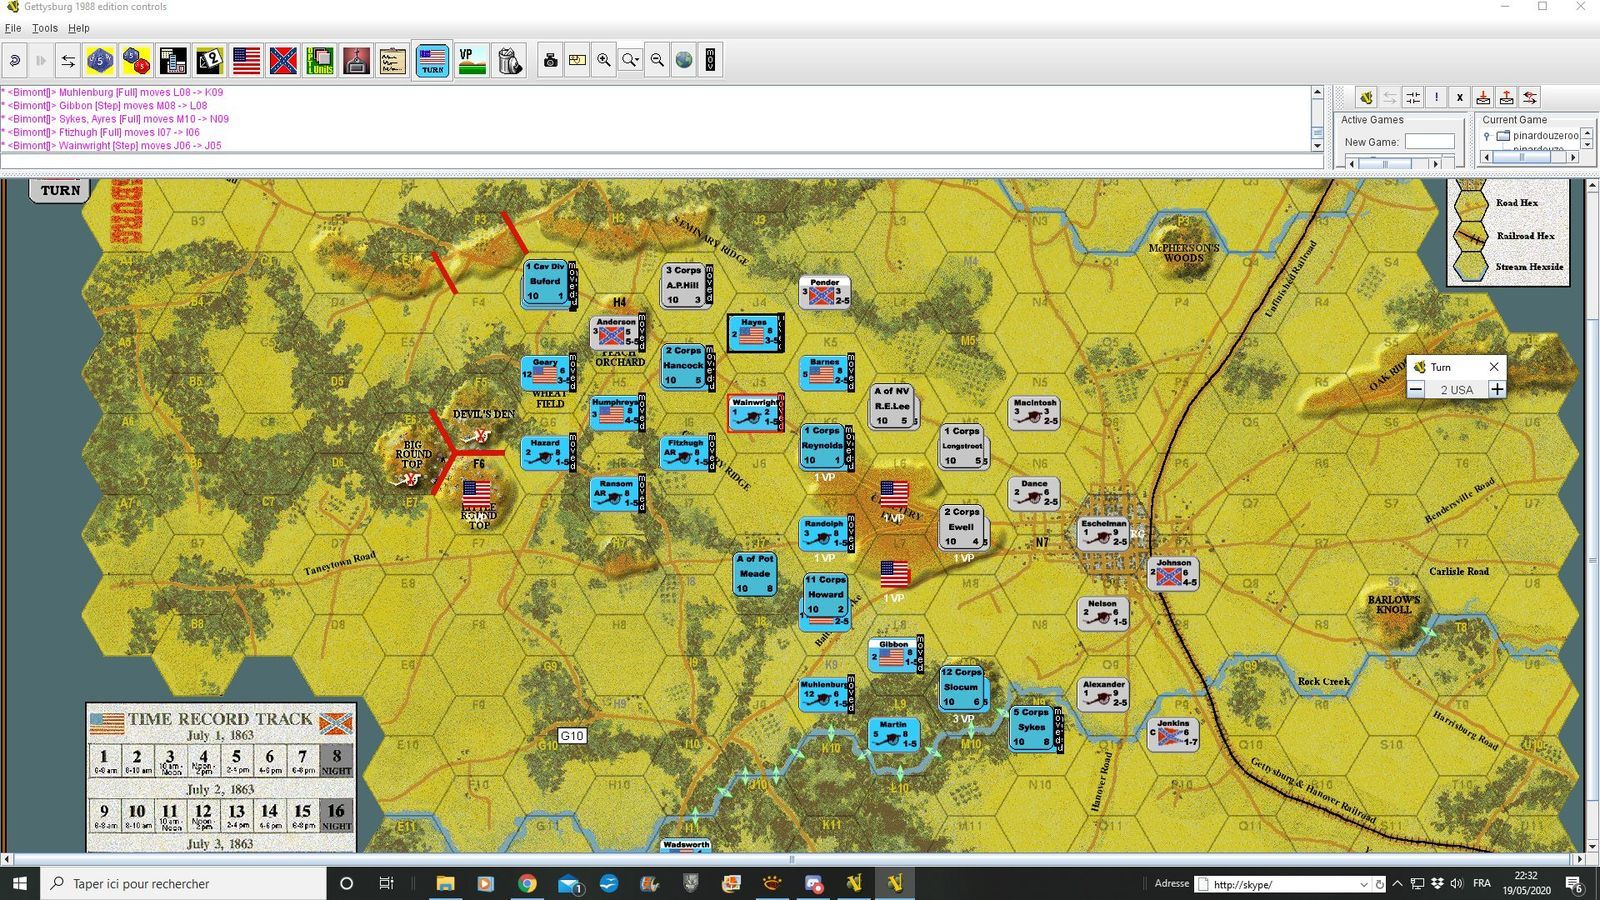
Task: Click the zoom in magnifier icon
Action: [604, 61]
